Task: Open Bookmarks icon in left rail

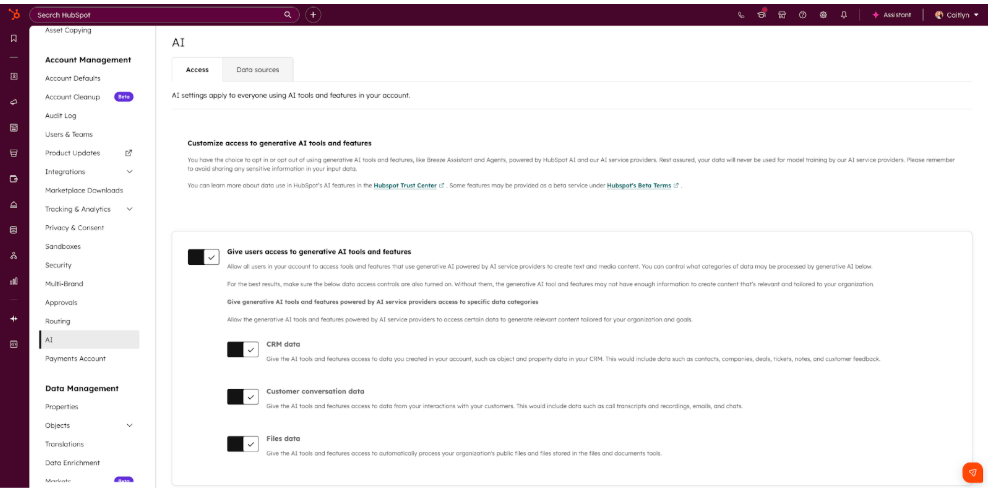Action: tap(14, 39)
